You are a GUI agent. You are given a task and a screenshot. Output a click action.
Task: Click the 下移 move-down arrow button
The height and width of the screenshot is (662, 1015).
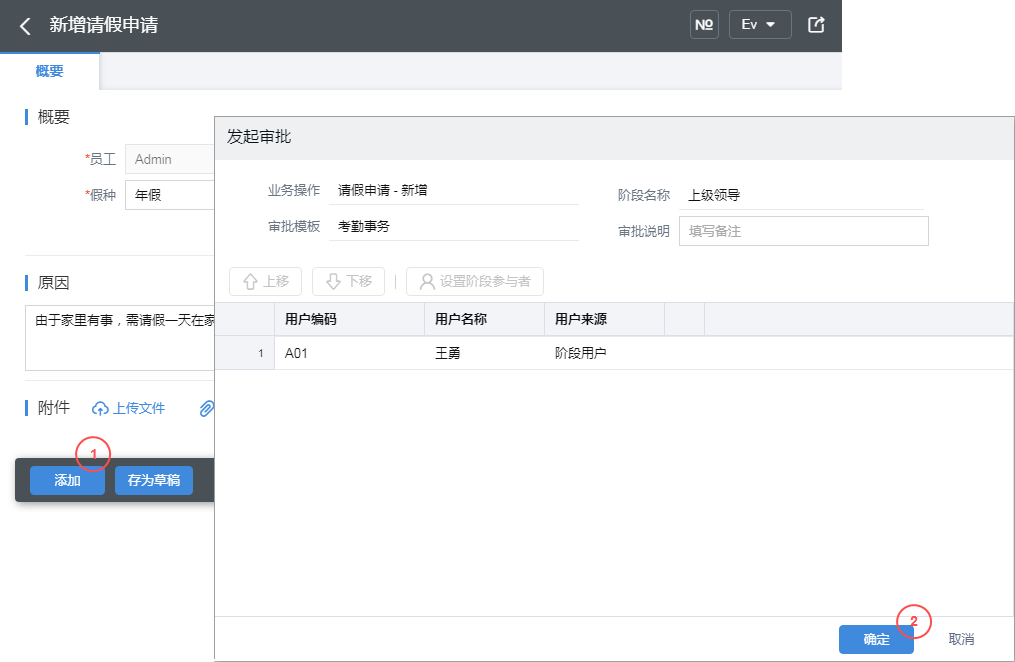pos(348,282)
